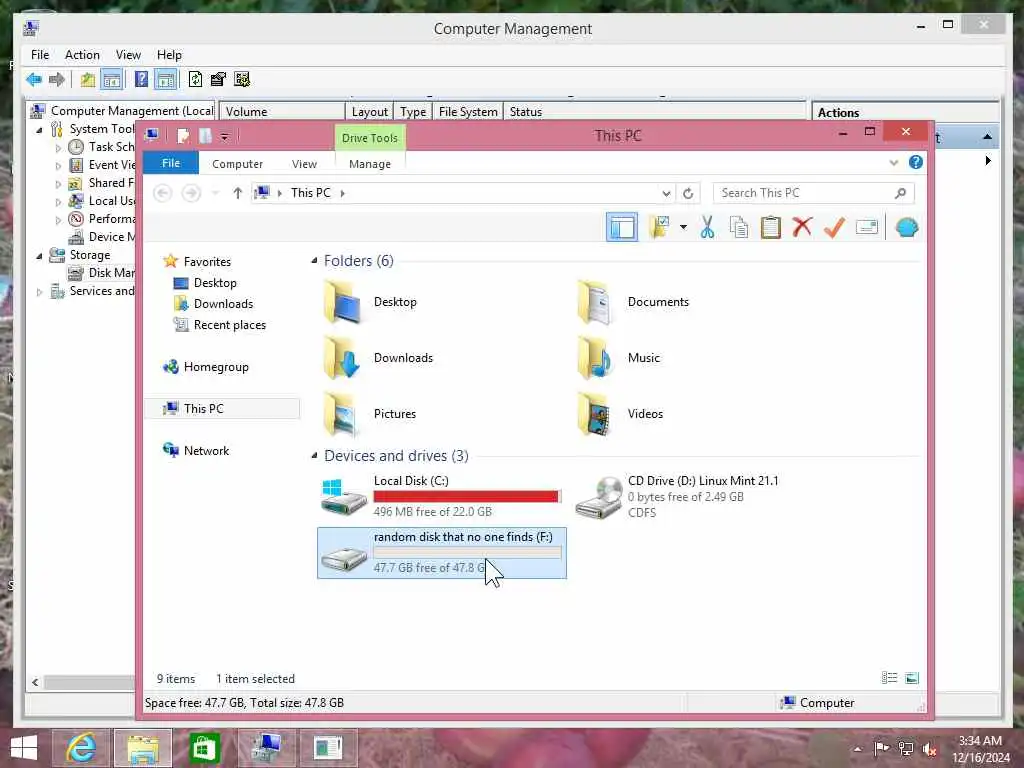This screenshot has height=768, width=1024.
Task: Click Up arrow in Explorer navigation bar
Action: pyautogui.click(x=238, y=193)
